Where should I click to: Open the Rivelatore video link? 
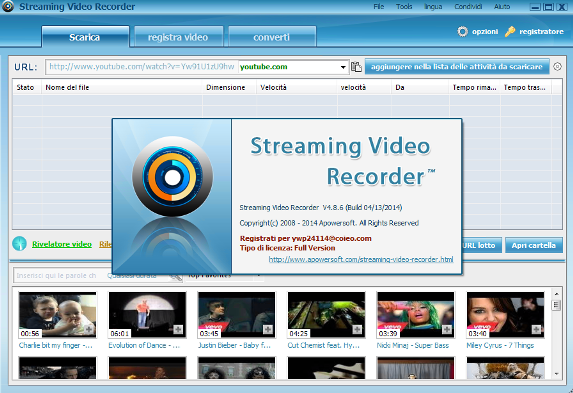[x=62, y=244]
